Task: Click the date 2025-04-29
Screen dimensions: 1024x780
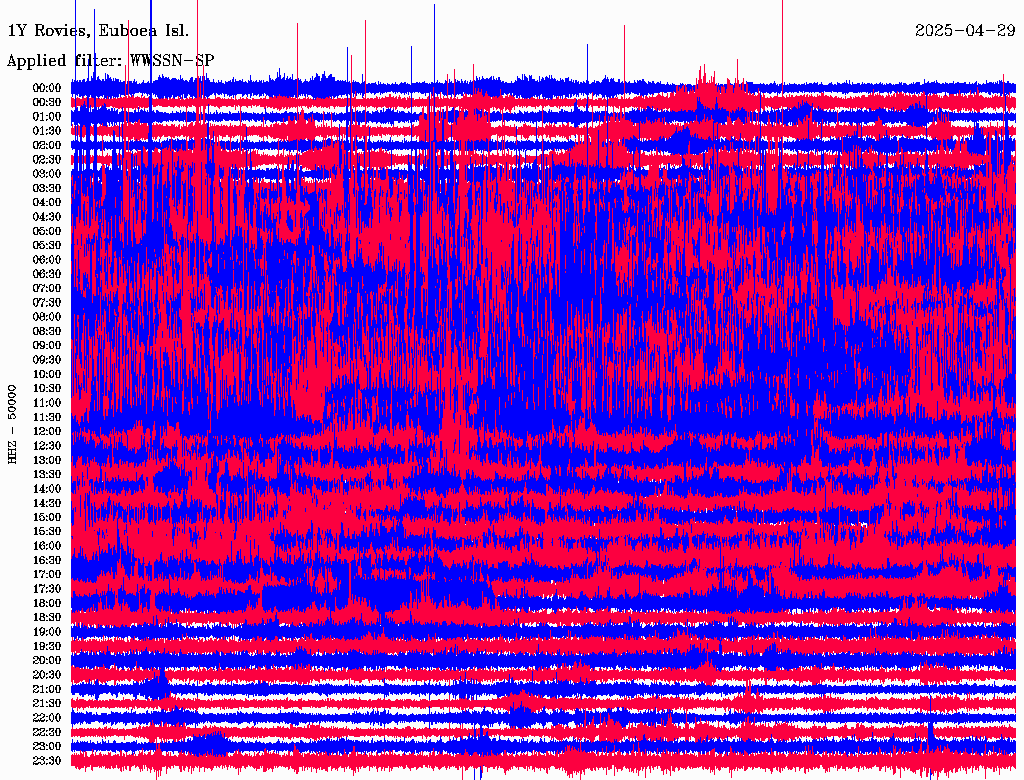Action: (x=964, y=30)
